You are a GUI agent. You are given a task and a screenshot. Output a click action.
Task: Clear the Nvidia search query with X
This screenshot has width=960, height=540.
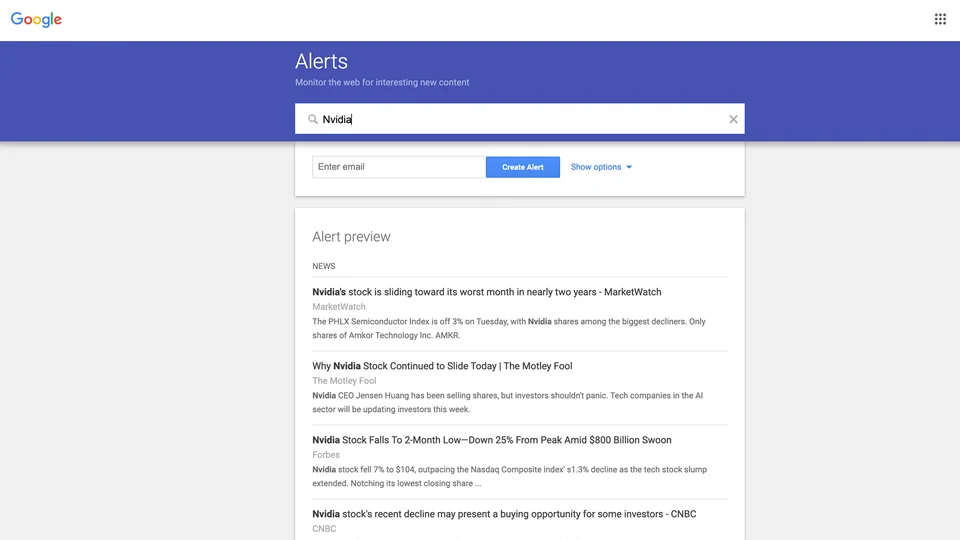tap(733, 119)
